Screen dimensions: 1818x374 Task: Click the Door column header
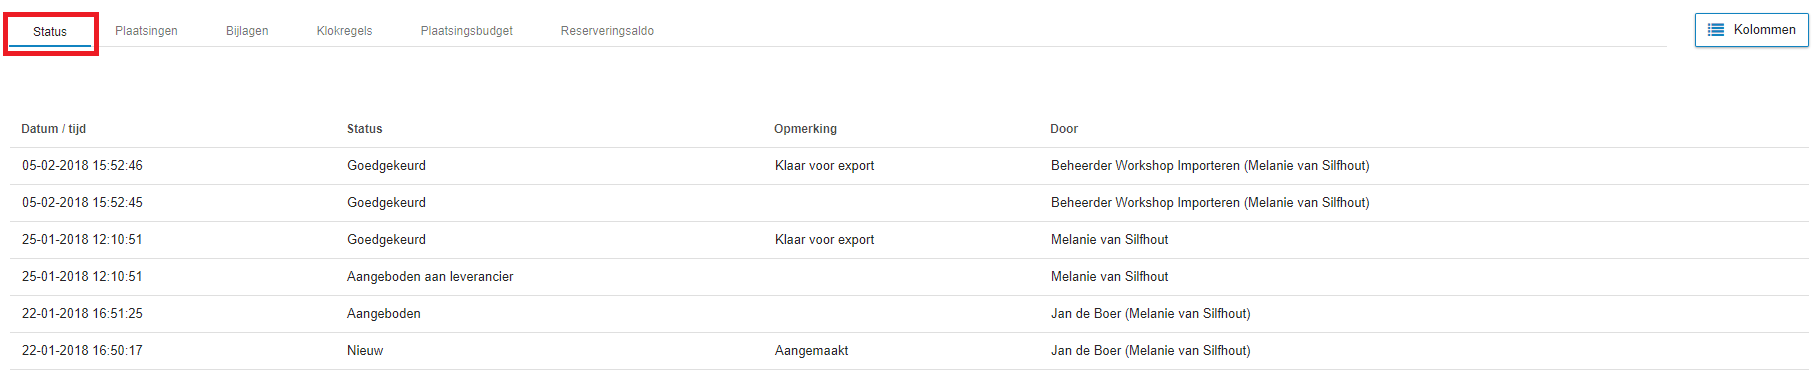pyautogui.click(x=1064, y=129)
